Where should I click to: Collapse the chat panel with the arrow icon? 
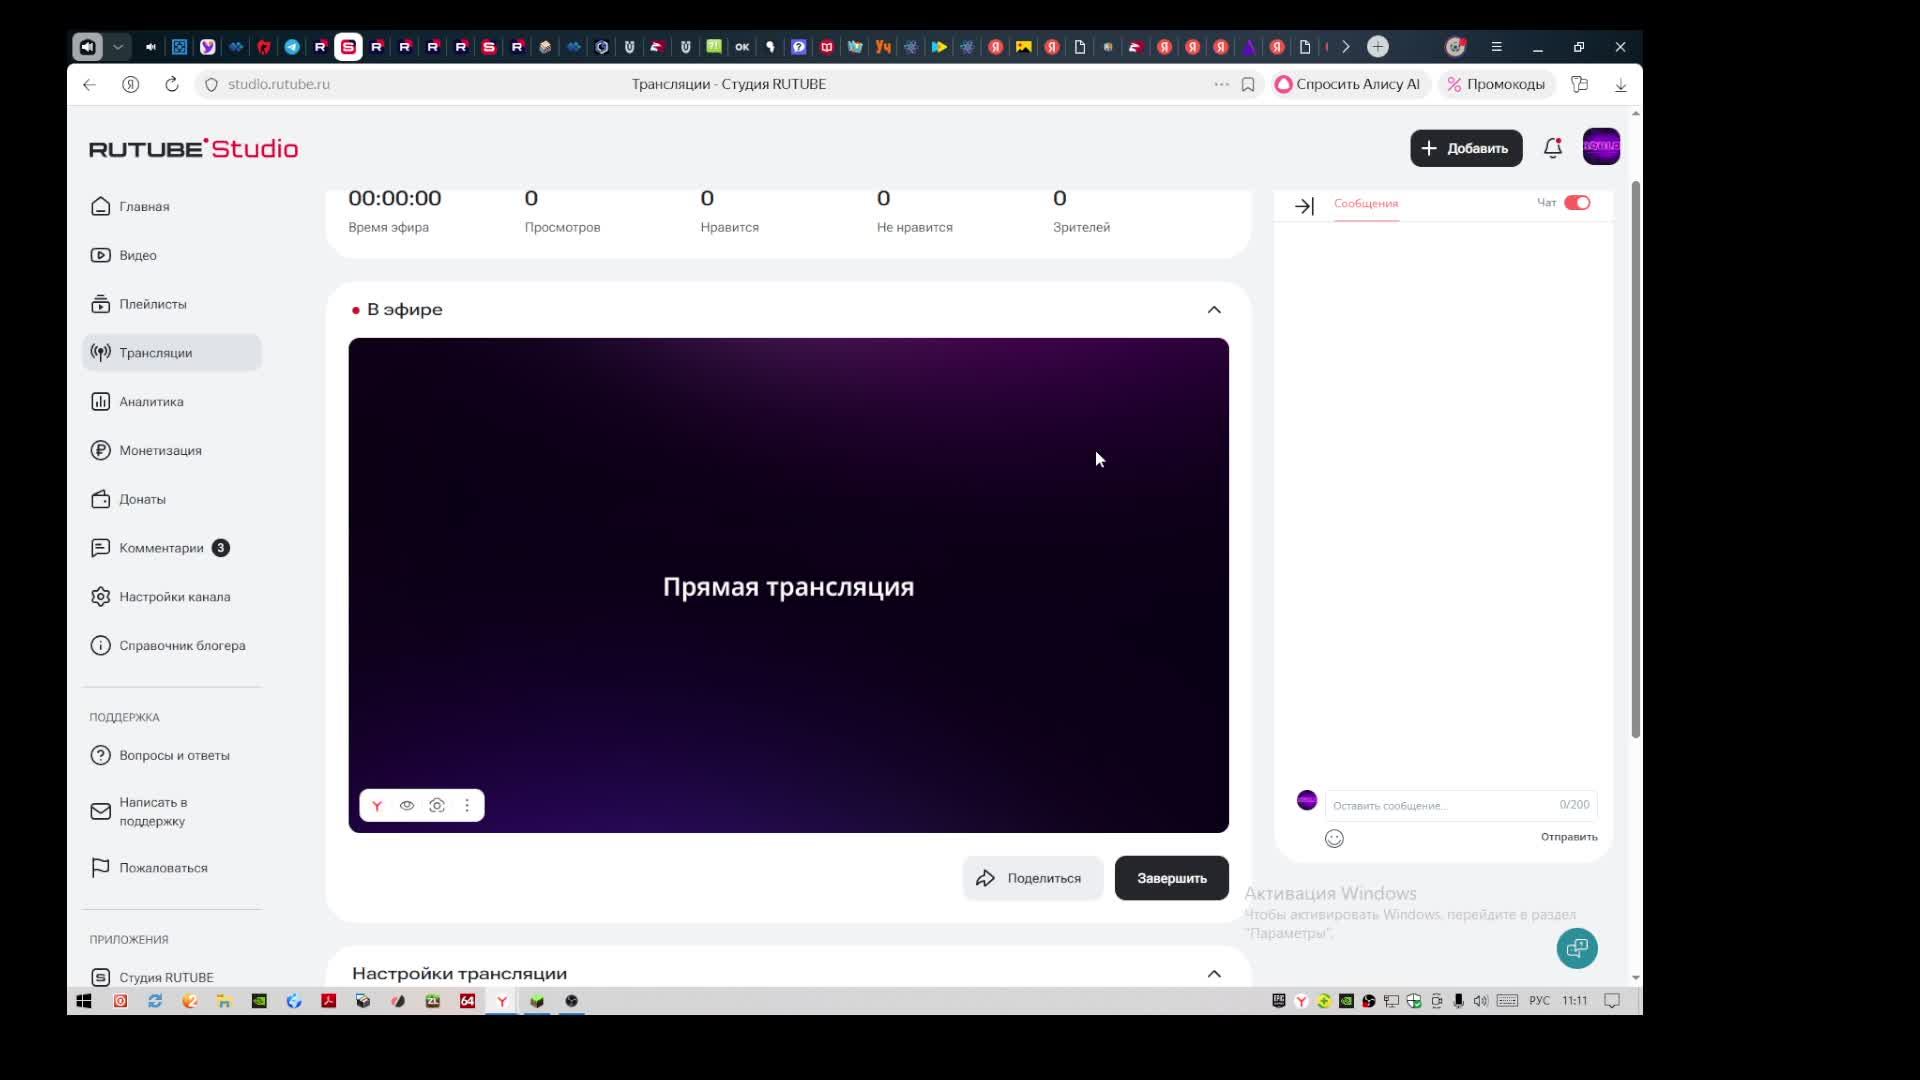pos(1304,206)
